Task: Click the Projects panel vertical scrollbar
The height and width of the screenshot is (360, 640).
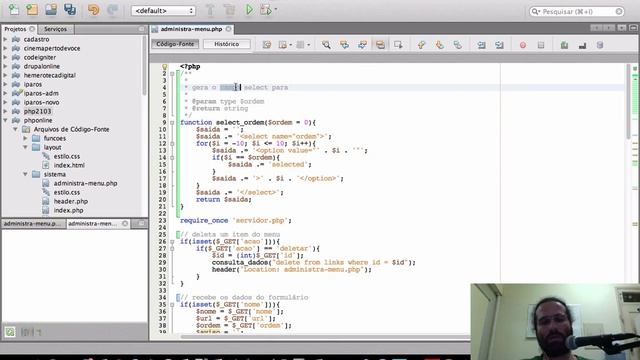Action: pyautogui.click(x=144, y=65)
